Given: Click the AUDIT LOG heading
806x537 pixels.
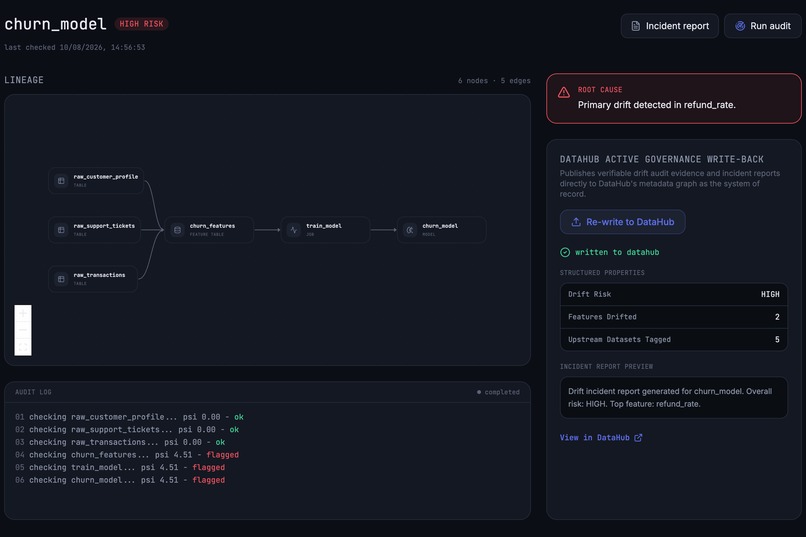Looking at the screenshot, I should [33, 392].
